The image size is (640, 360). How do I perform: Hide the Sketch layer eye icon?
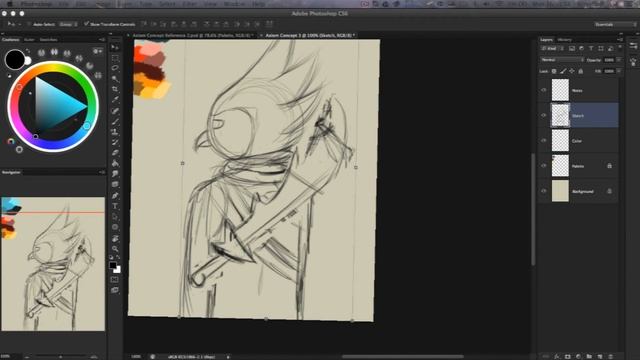coord(544,116)
